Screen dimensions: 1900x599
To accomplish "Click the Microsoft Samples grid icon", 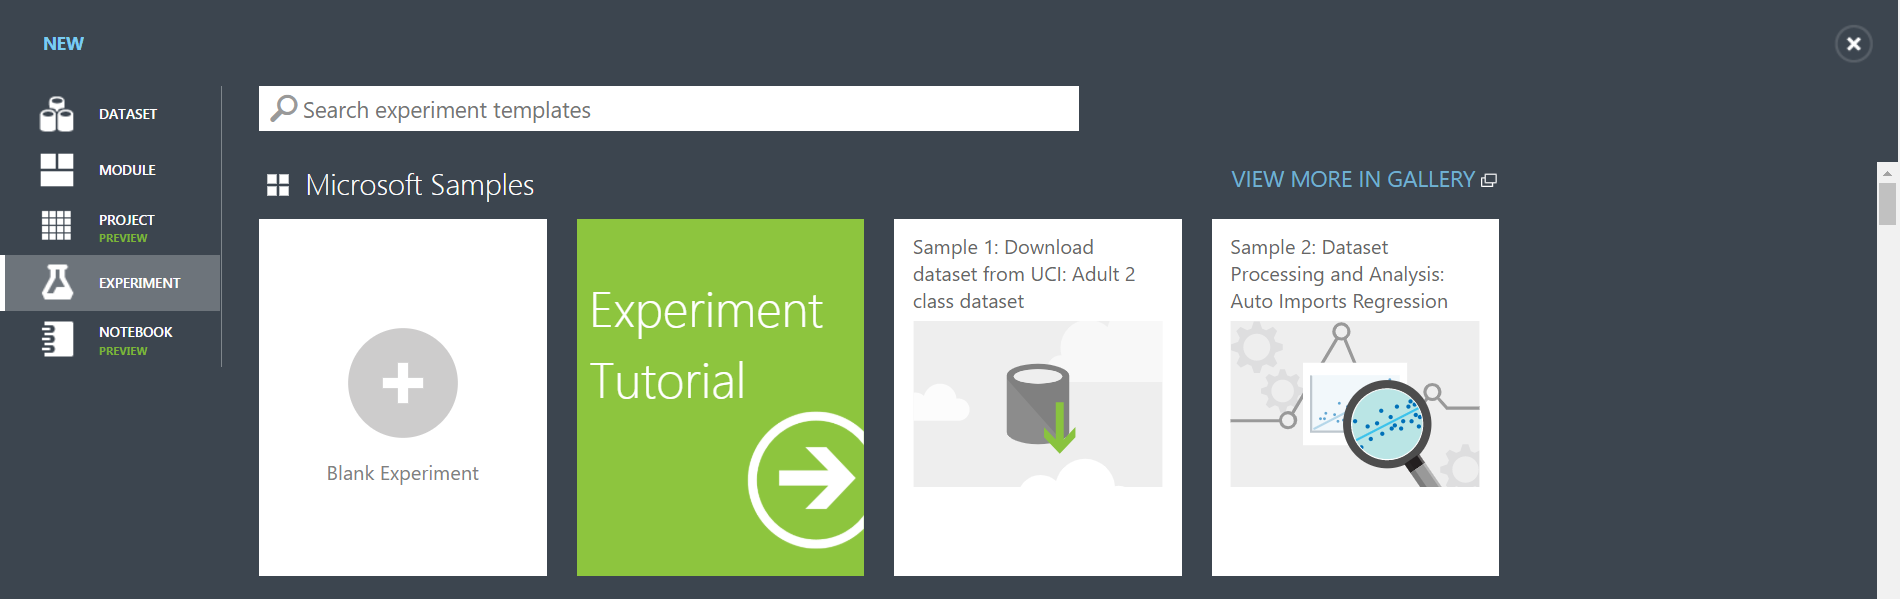I will (x=278, y=185).
